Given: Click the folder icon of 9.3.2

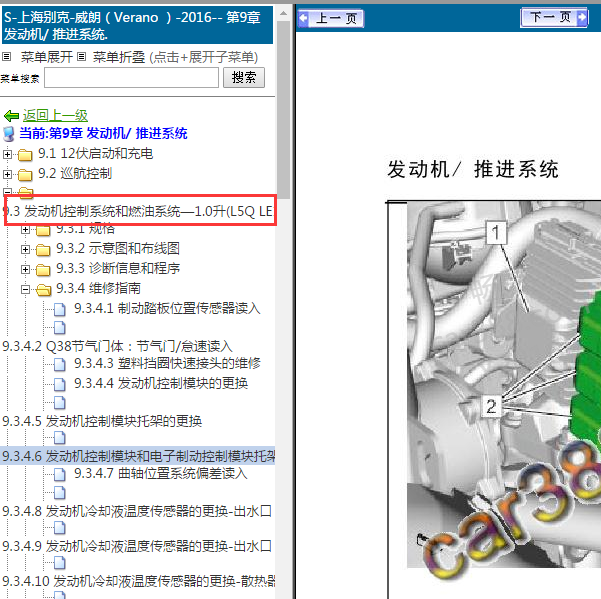Looking at the screenshot, I should (x=43, y=250).
